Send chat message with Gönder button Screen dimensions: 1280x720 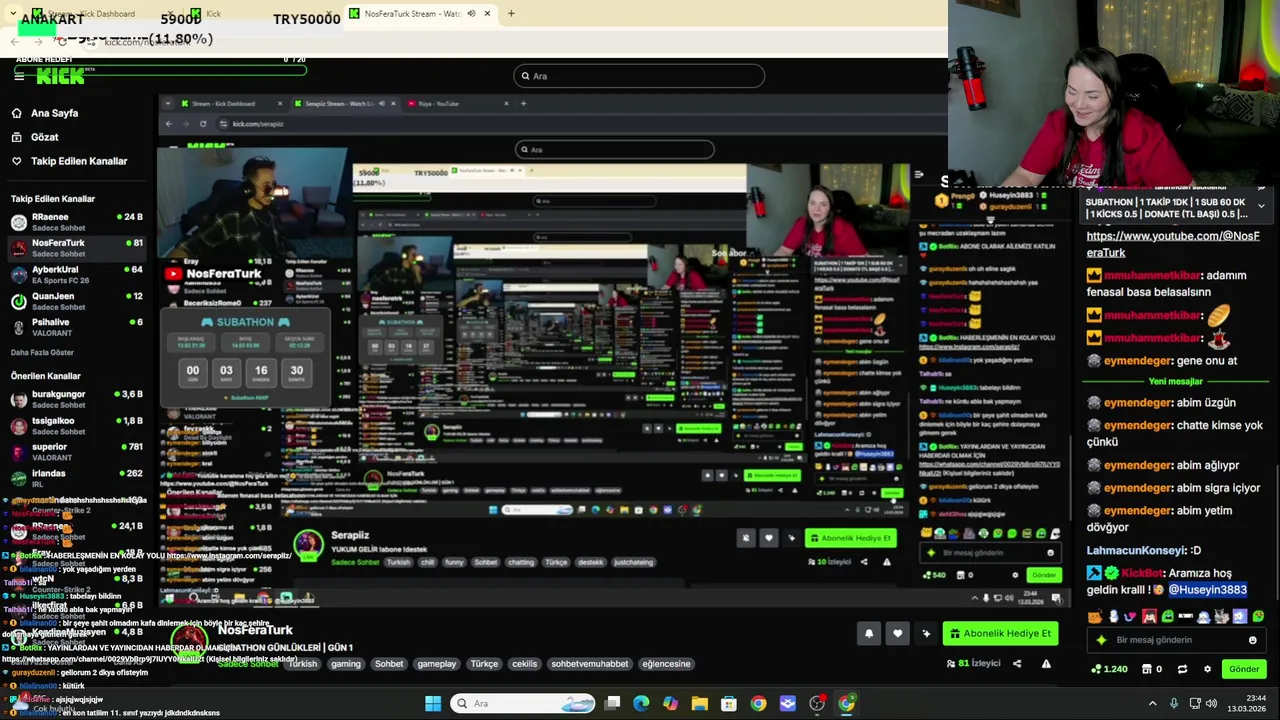click(x=1244, y=669)
